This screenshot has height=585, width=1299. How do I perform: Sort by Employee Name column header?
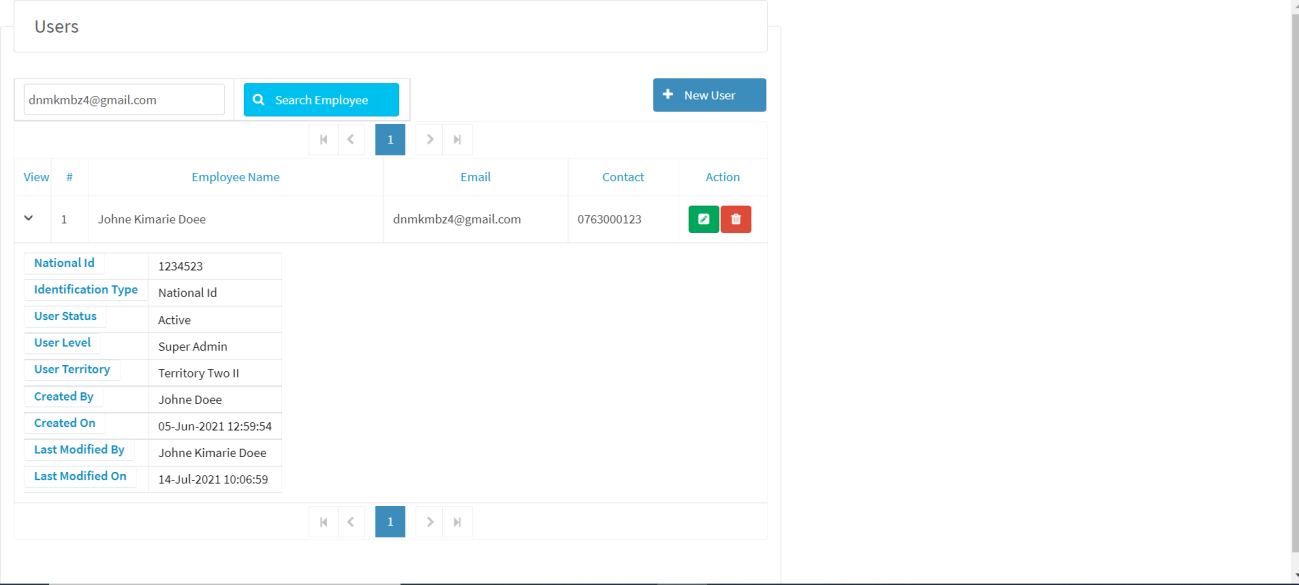(x=235, y=177)
